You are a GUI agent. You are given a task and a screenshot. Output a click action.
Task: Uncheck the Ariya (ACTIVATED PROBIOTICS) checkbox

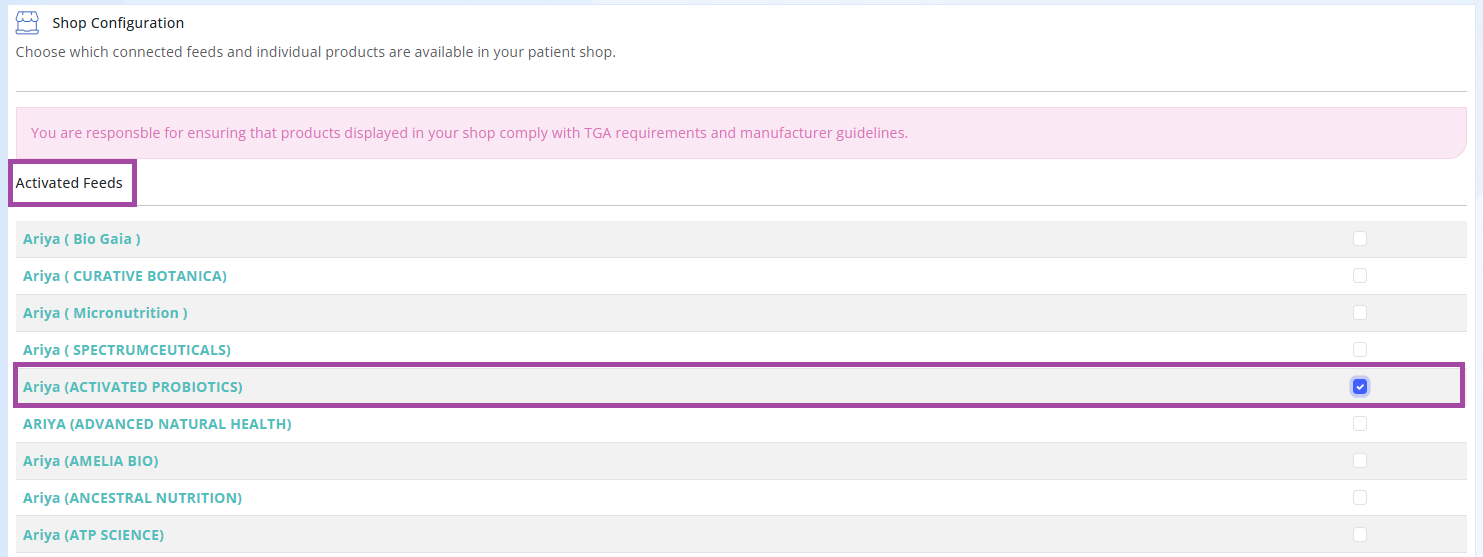tap(1359, 387)
